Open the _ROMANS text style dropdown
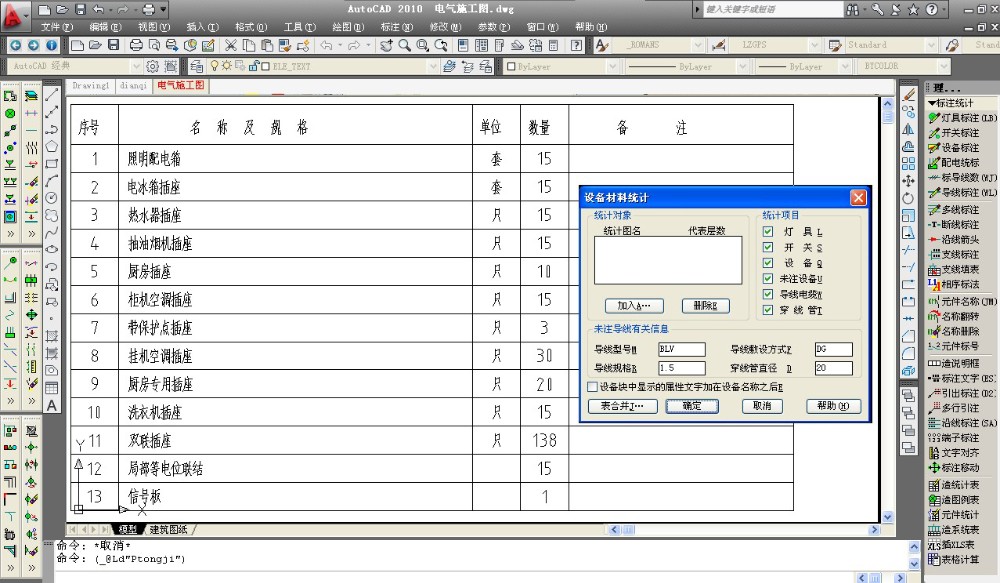 click(698, 45)
